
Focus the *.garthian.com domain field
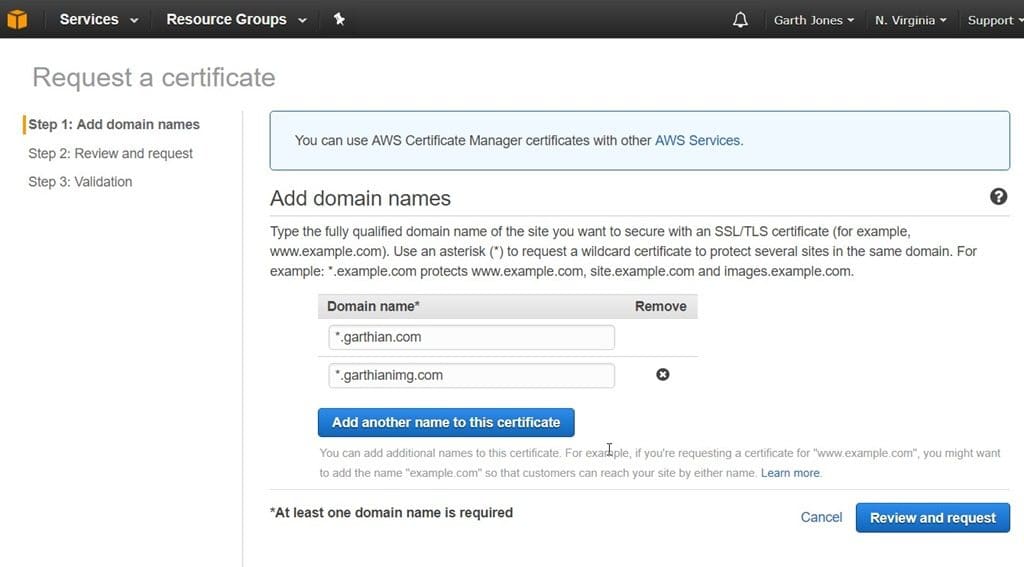pos(472,337)
